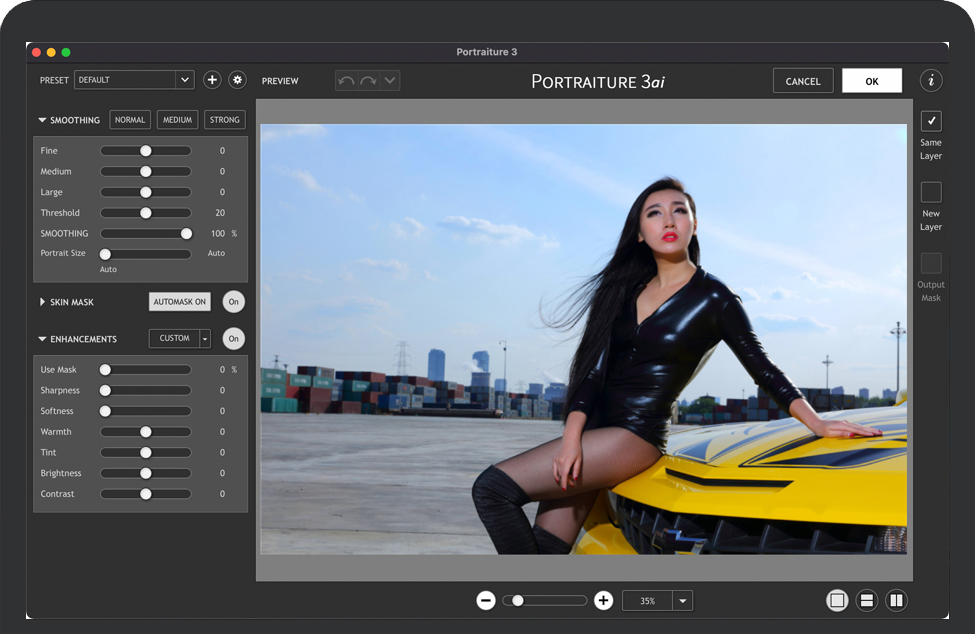Open preset settings gear icon

237,80
